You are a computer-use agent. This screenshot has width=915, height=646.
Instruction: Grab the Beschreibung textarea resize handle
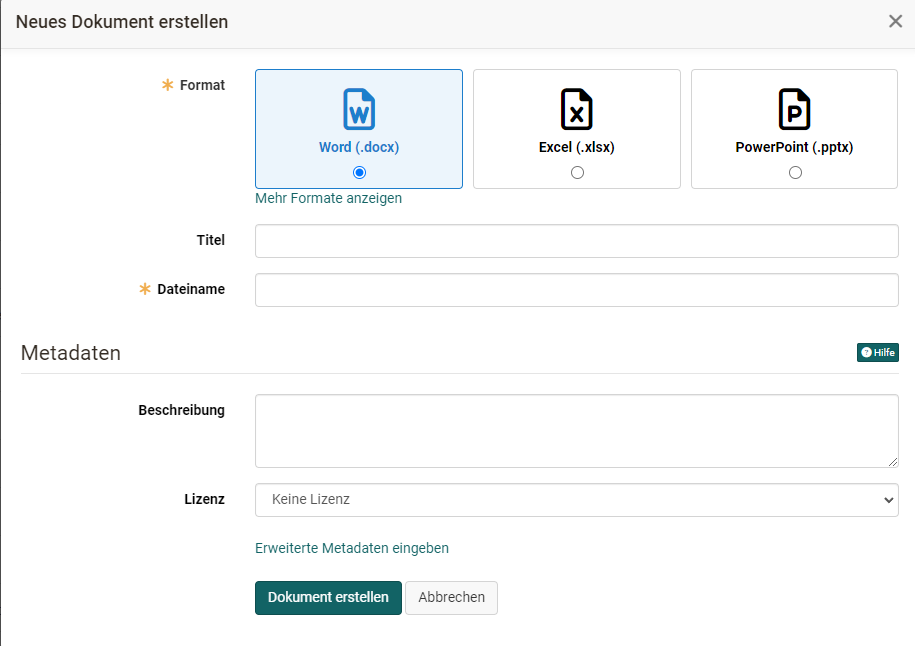coord(893,462)
